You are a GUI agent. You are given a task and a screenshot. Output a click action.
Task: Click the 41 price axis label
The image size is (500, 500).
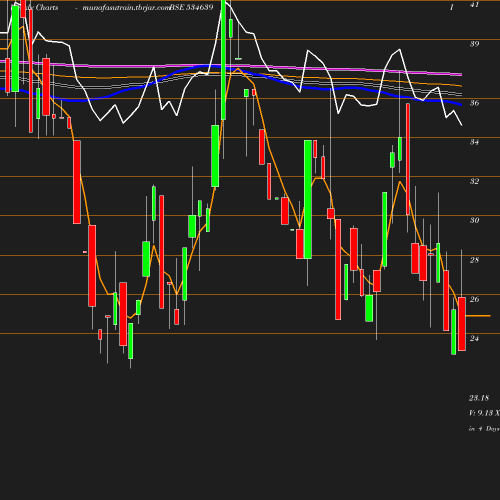tap(474, 5)
